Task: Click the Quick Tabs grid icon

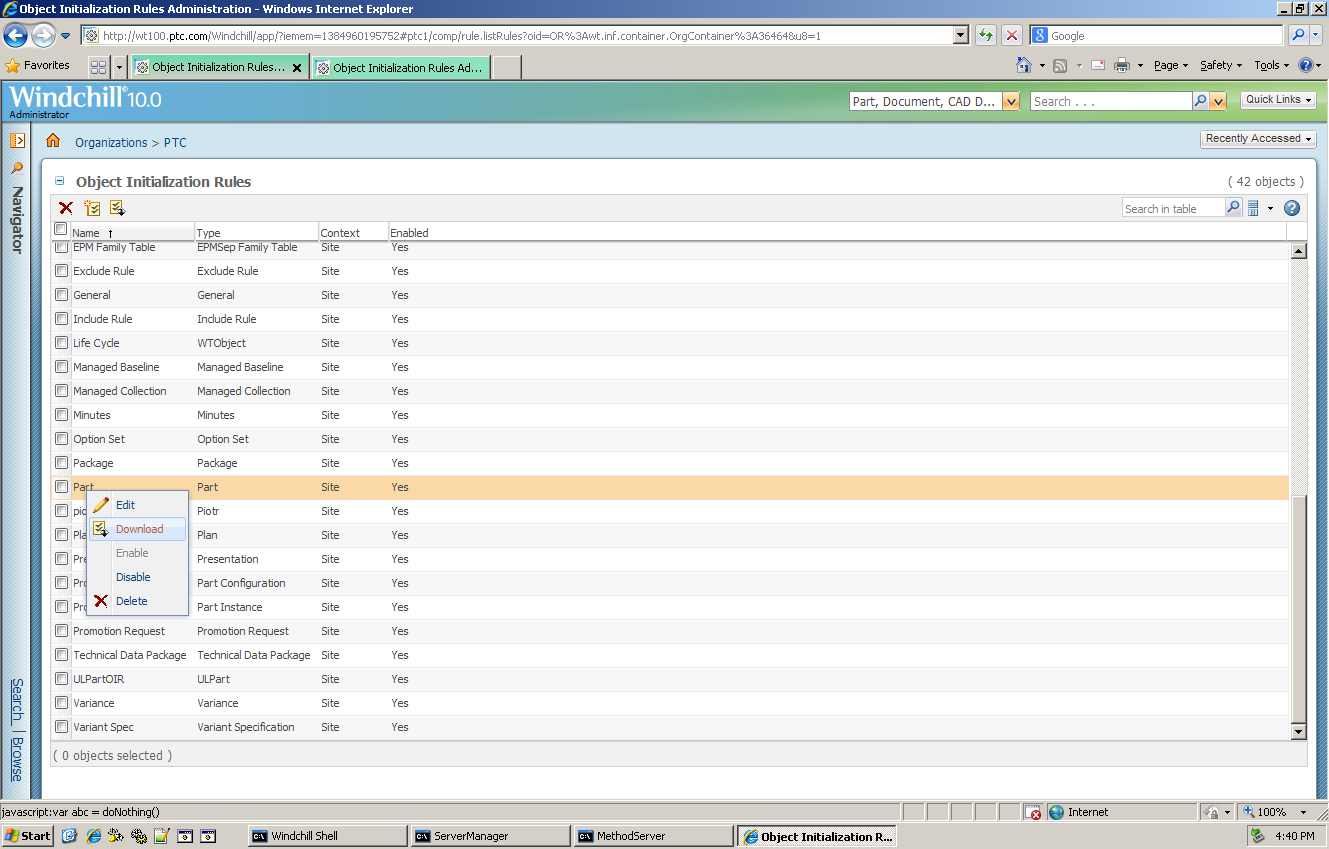Action: pos(98,67)
